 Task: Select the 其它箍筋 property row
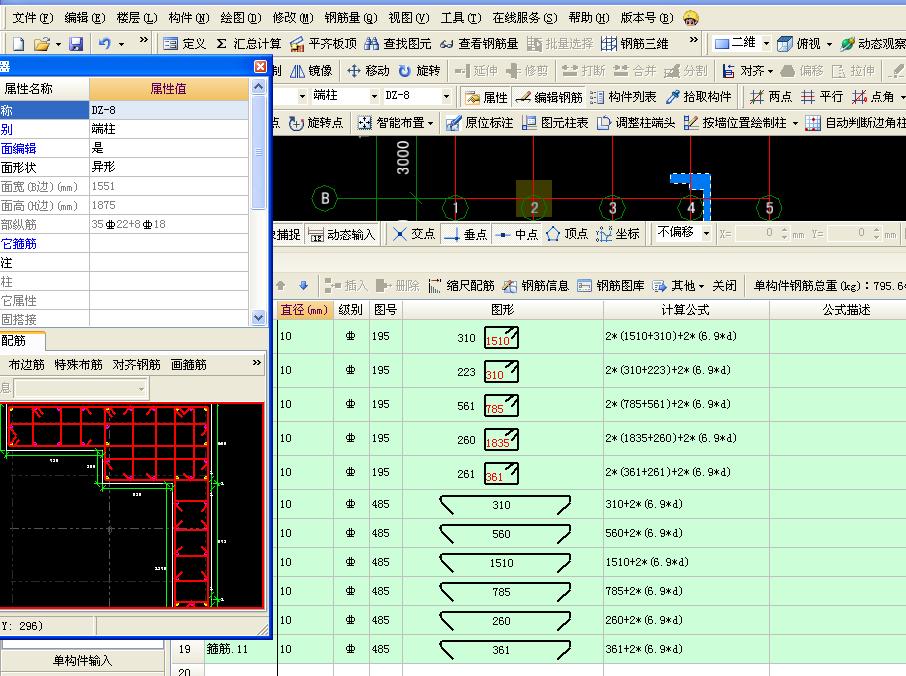[x=124, y=243]
